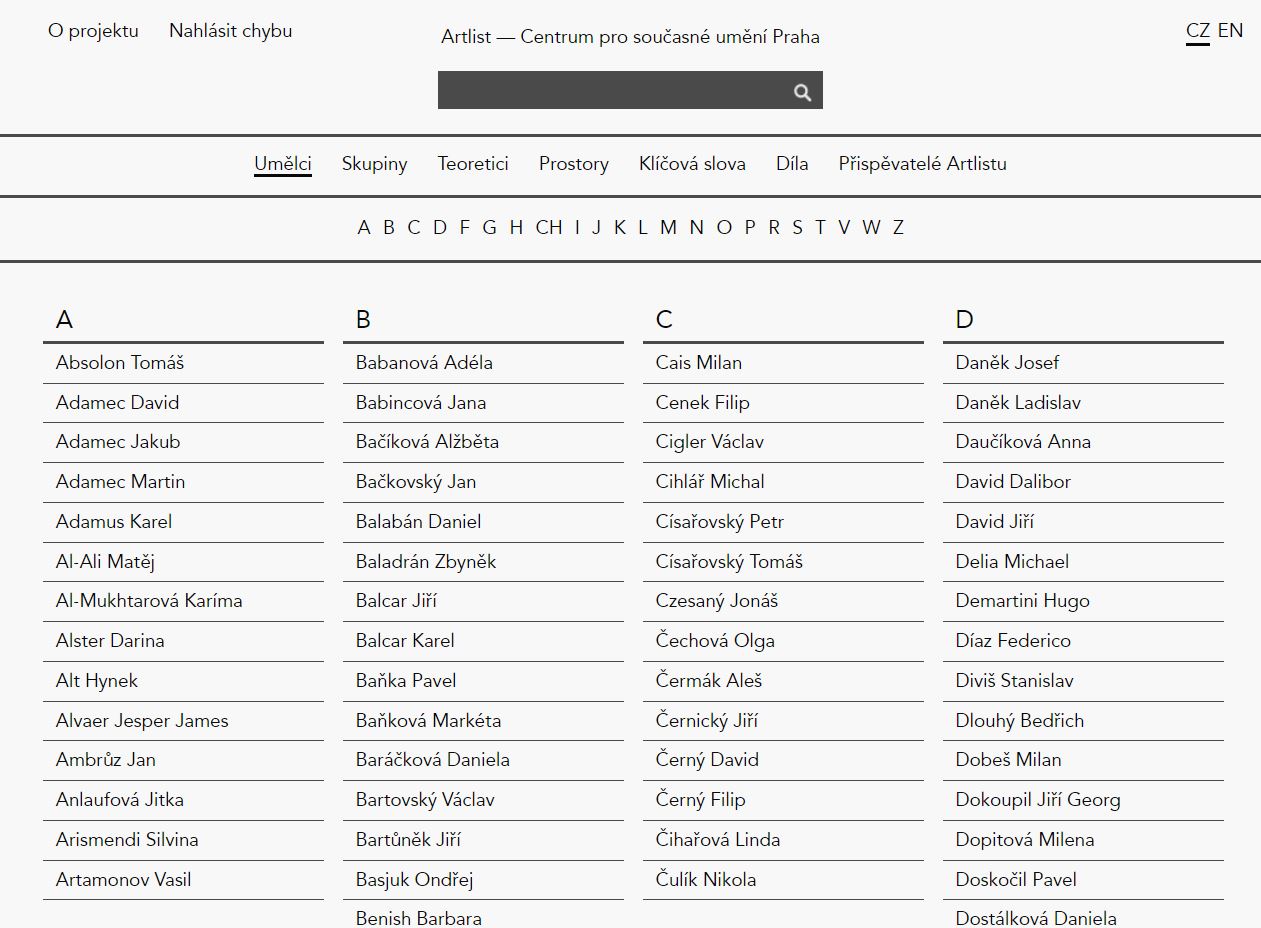Select the CZ language option
This screenshot has height=928, width=1261.
click(1197, 30)
